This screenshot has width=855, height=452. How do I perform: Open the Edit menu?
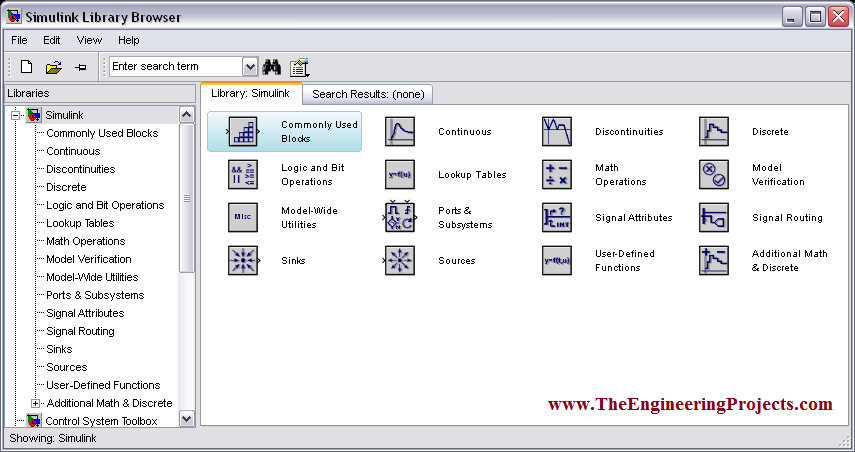click(52, 40)
